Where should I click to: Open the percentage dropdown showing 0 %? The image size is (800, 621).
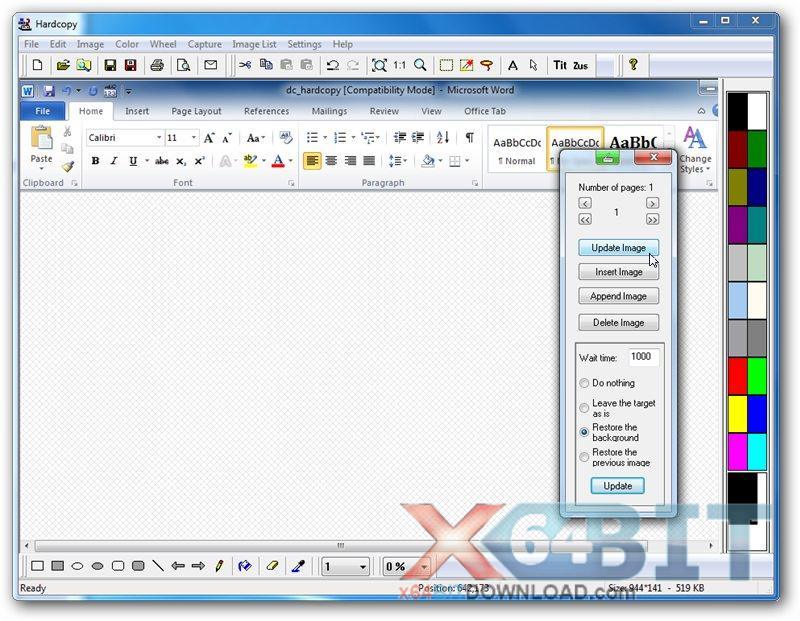[x=423, y=567]
